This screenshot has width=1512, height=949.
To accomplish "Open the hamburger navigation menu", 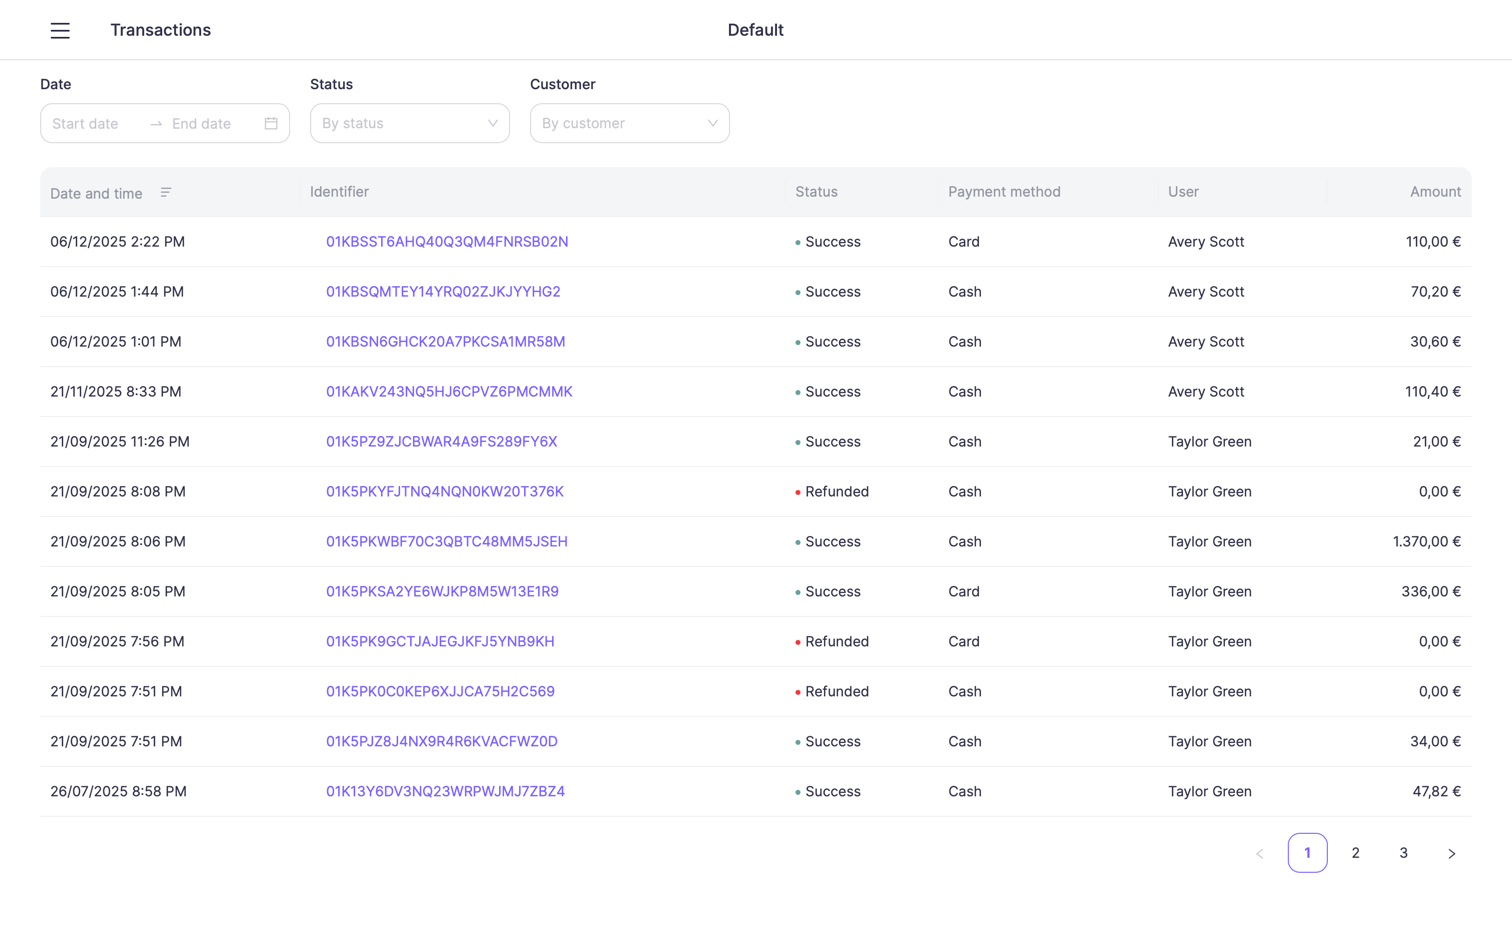I will tap(60, 30).
